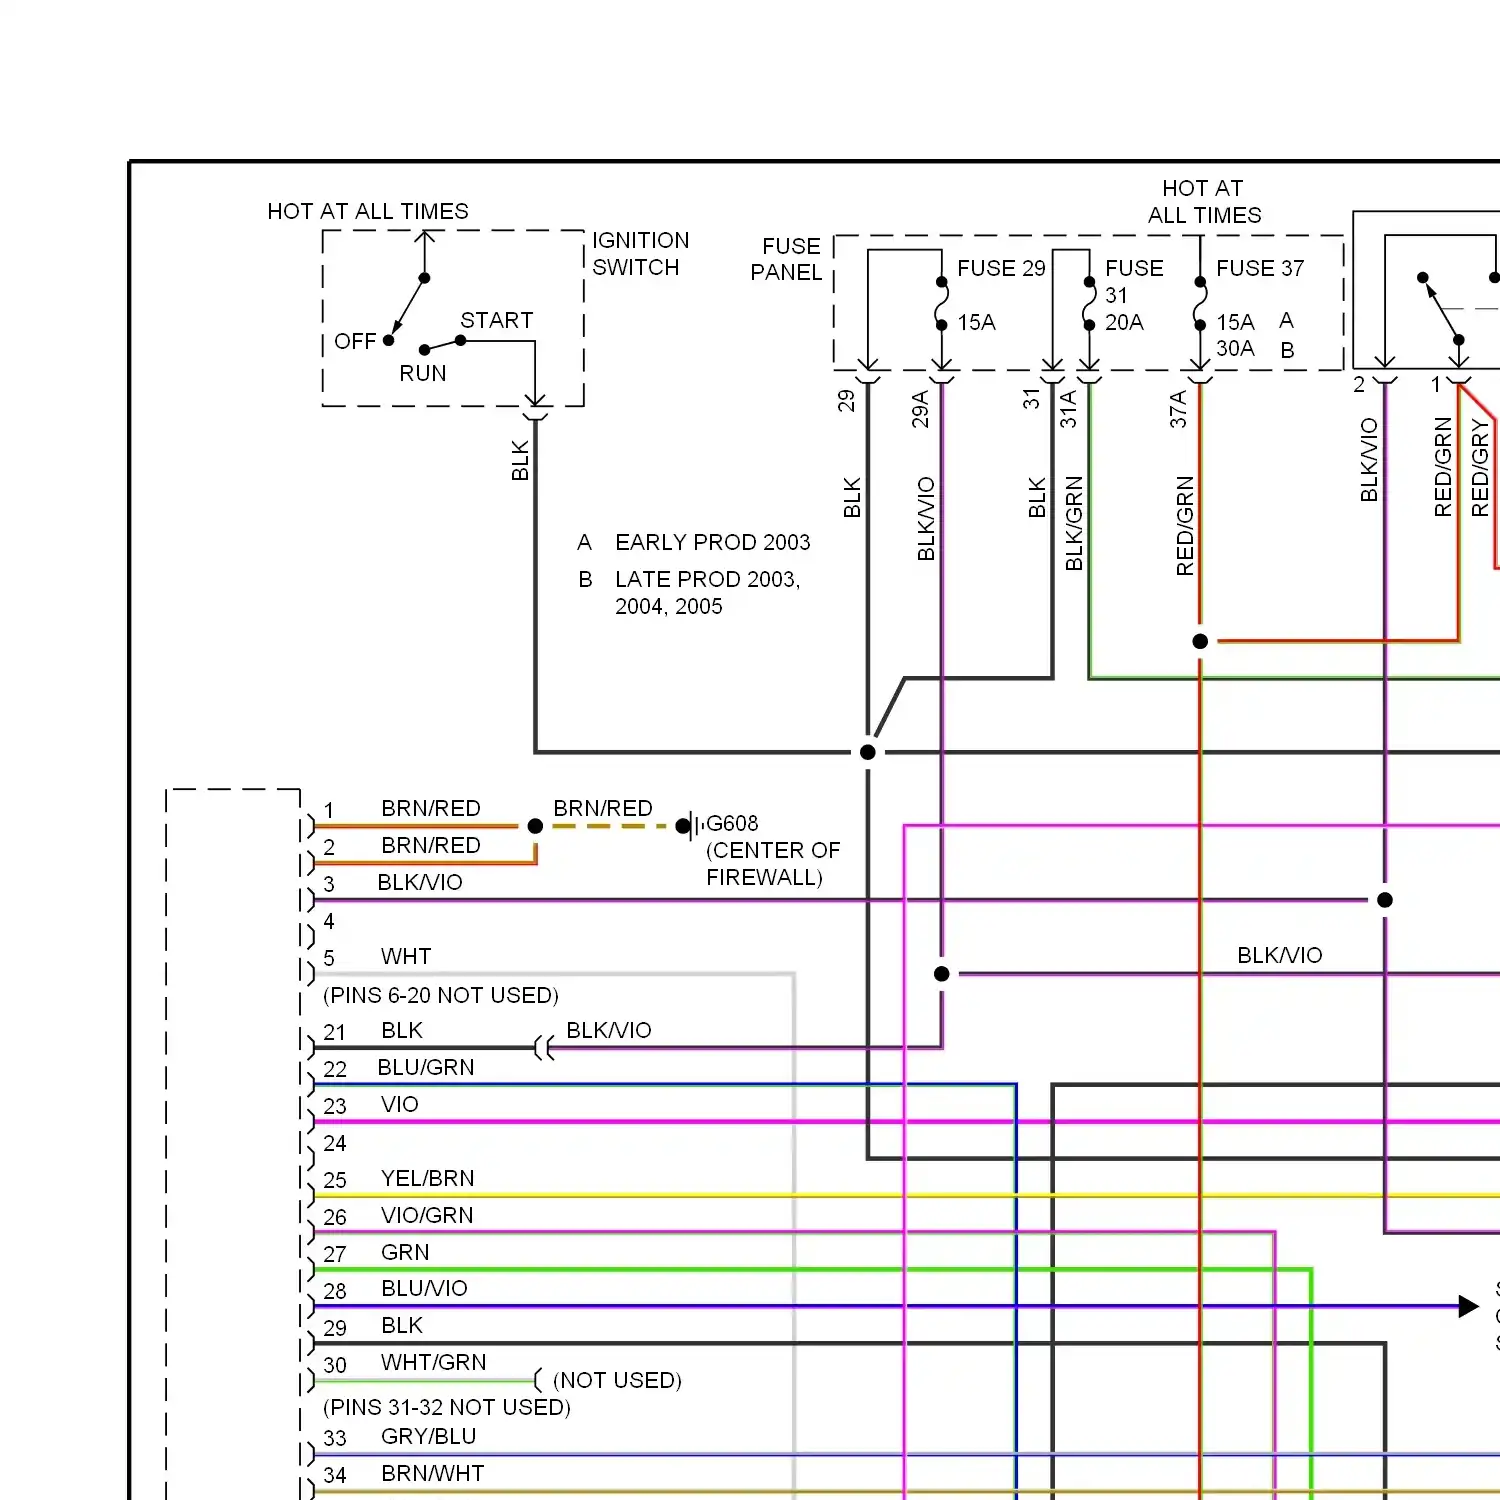Click pin 2 BRN/RED label
This screenshot has height=1500, width=1500.
tap(431, 845)
